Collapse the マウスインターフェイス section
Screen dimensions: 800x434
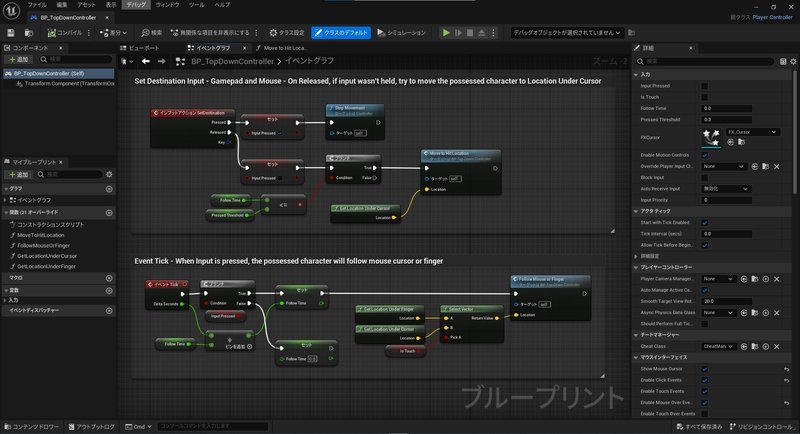tap(636, 358)
